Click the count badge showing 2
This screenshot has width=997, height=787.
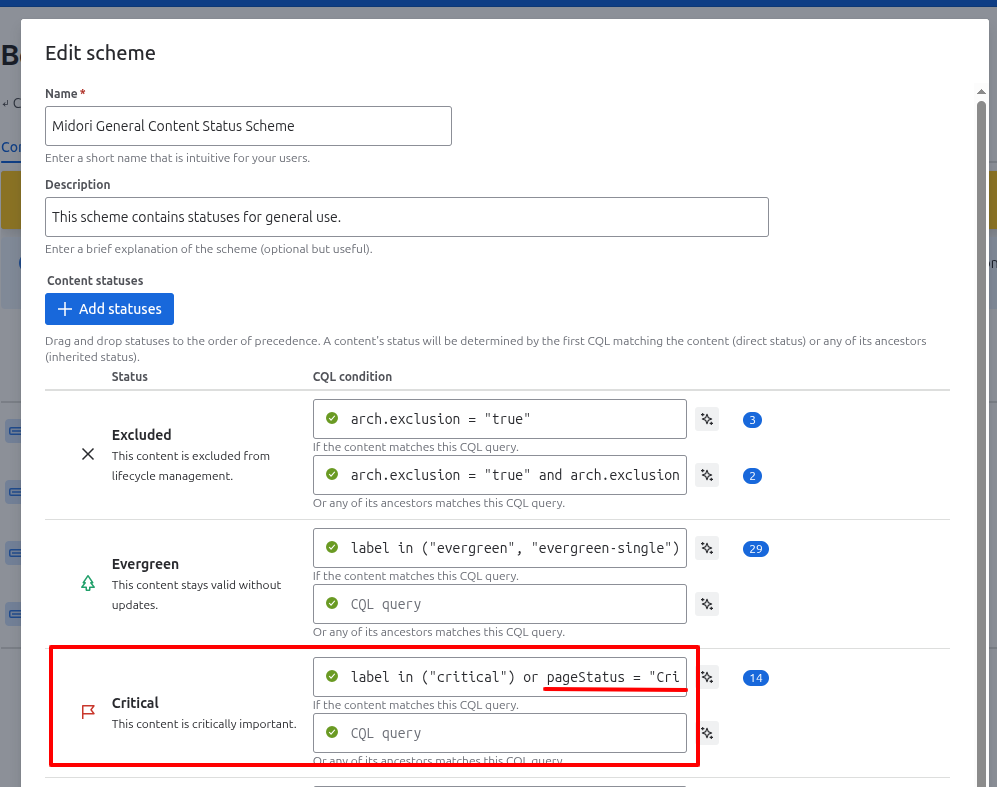click(752, 476)
